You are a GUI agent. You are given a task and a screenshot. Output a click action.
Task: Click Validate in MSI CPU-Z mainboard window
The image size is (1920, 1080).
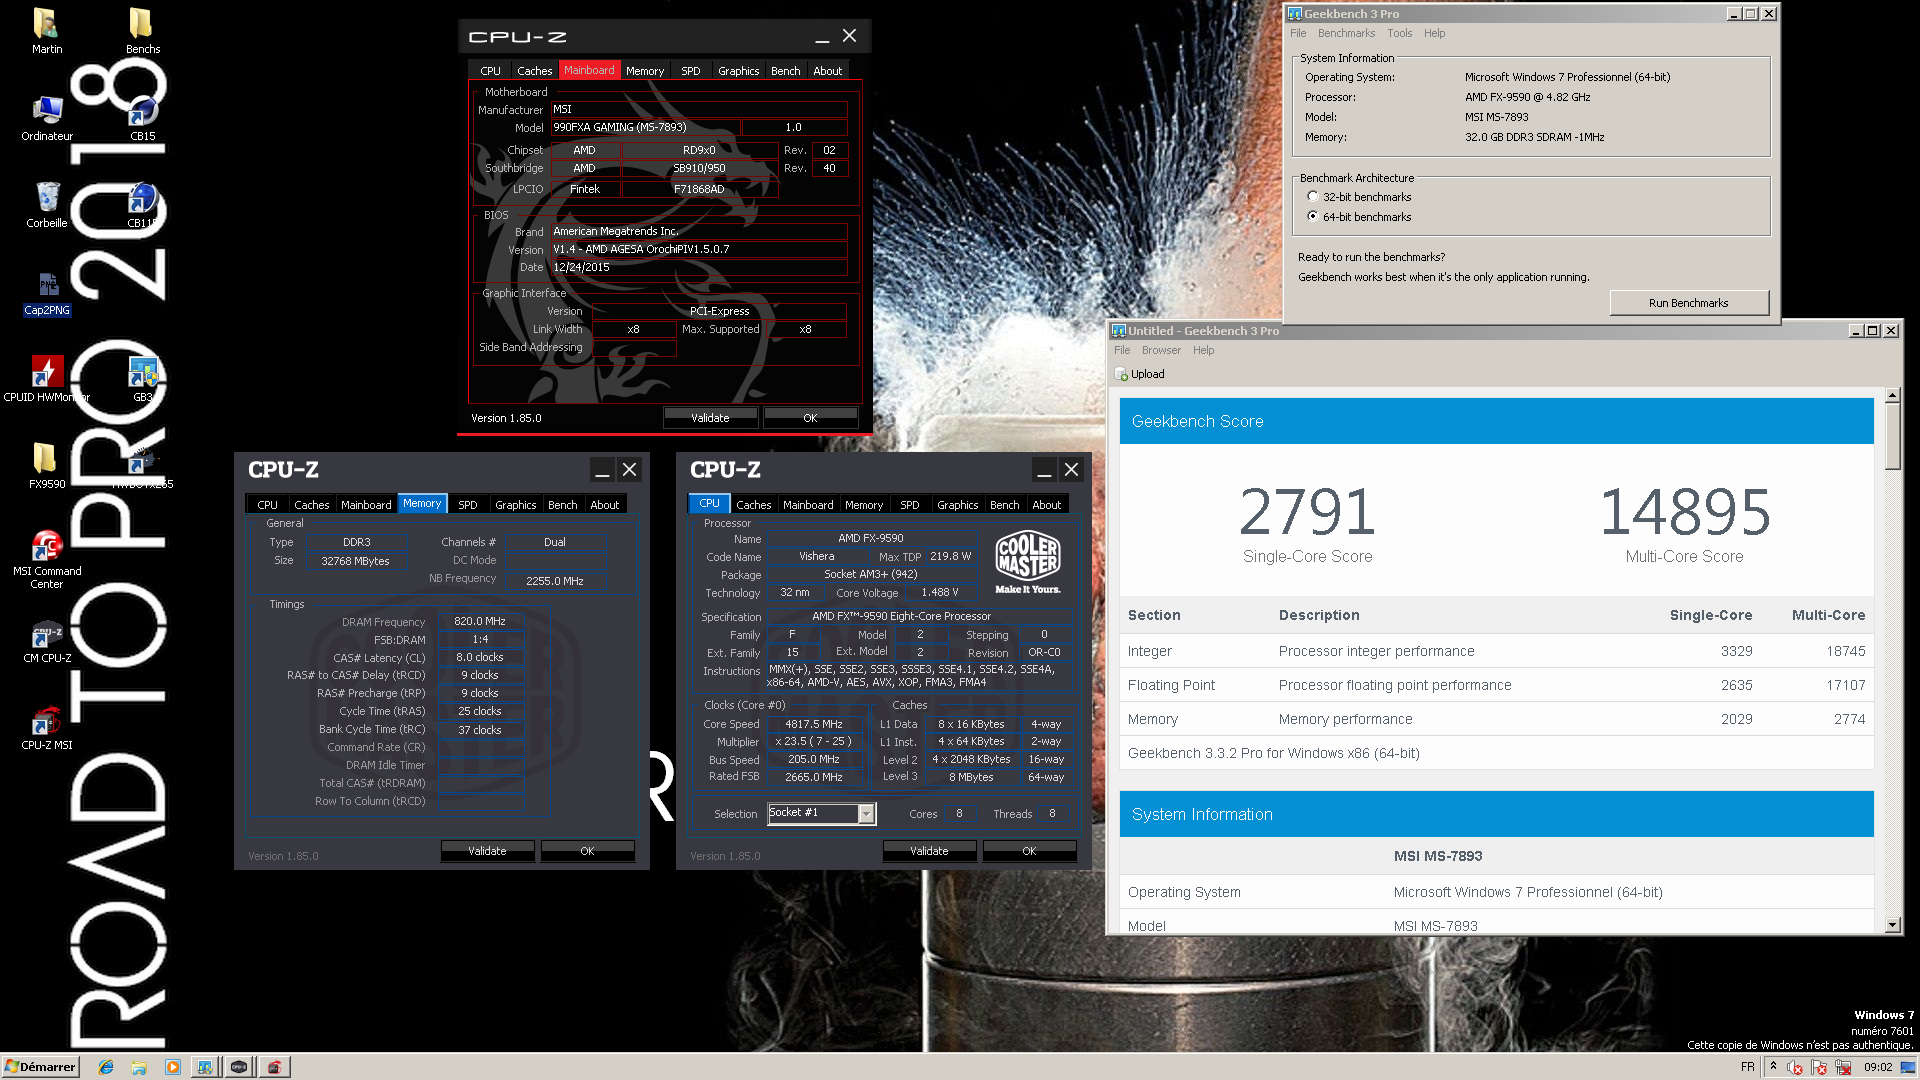(710, 418)
